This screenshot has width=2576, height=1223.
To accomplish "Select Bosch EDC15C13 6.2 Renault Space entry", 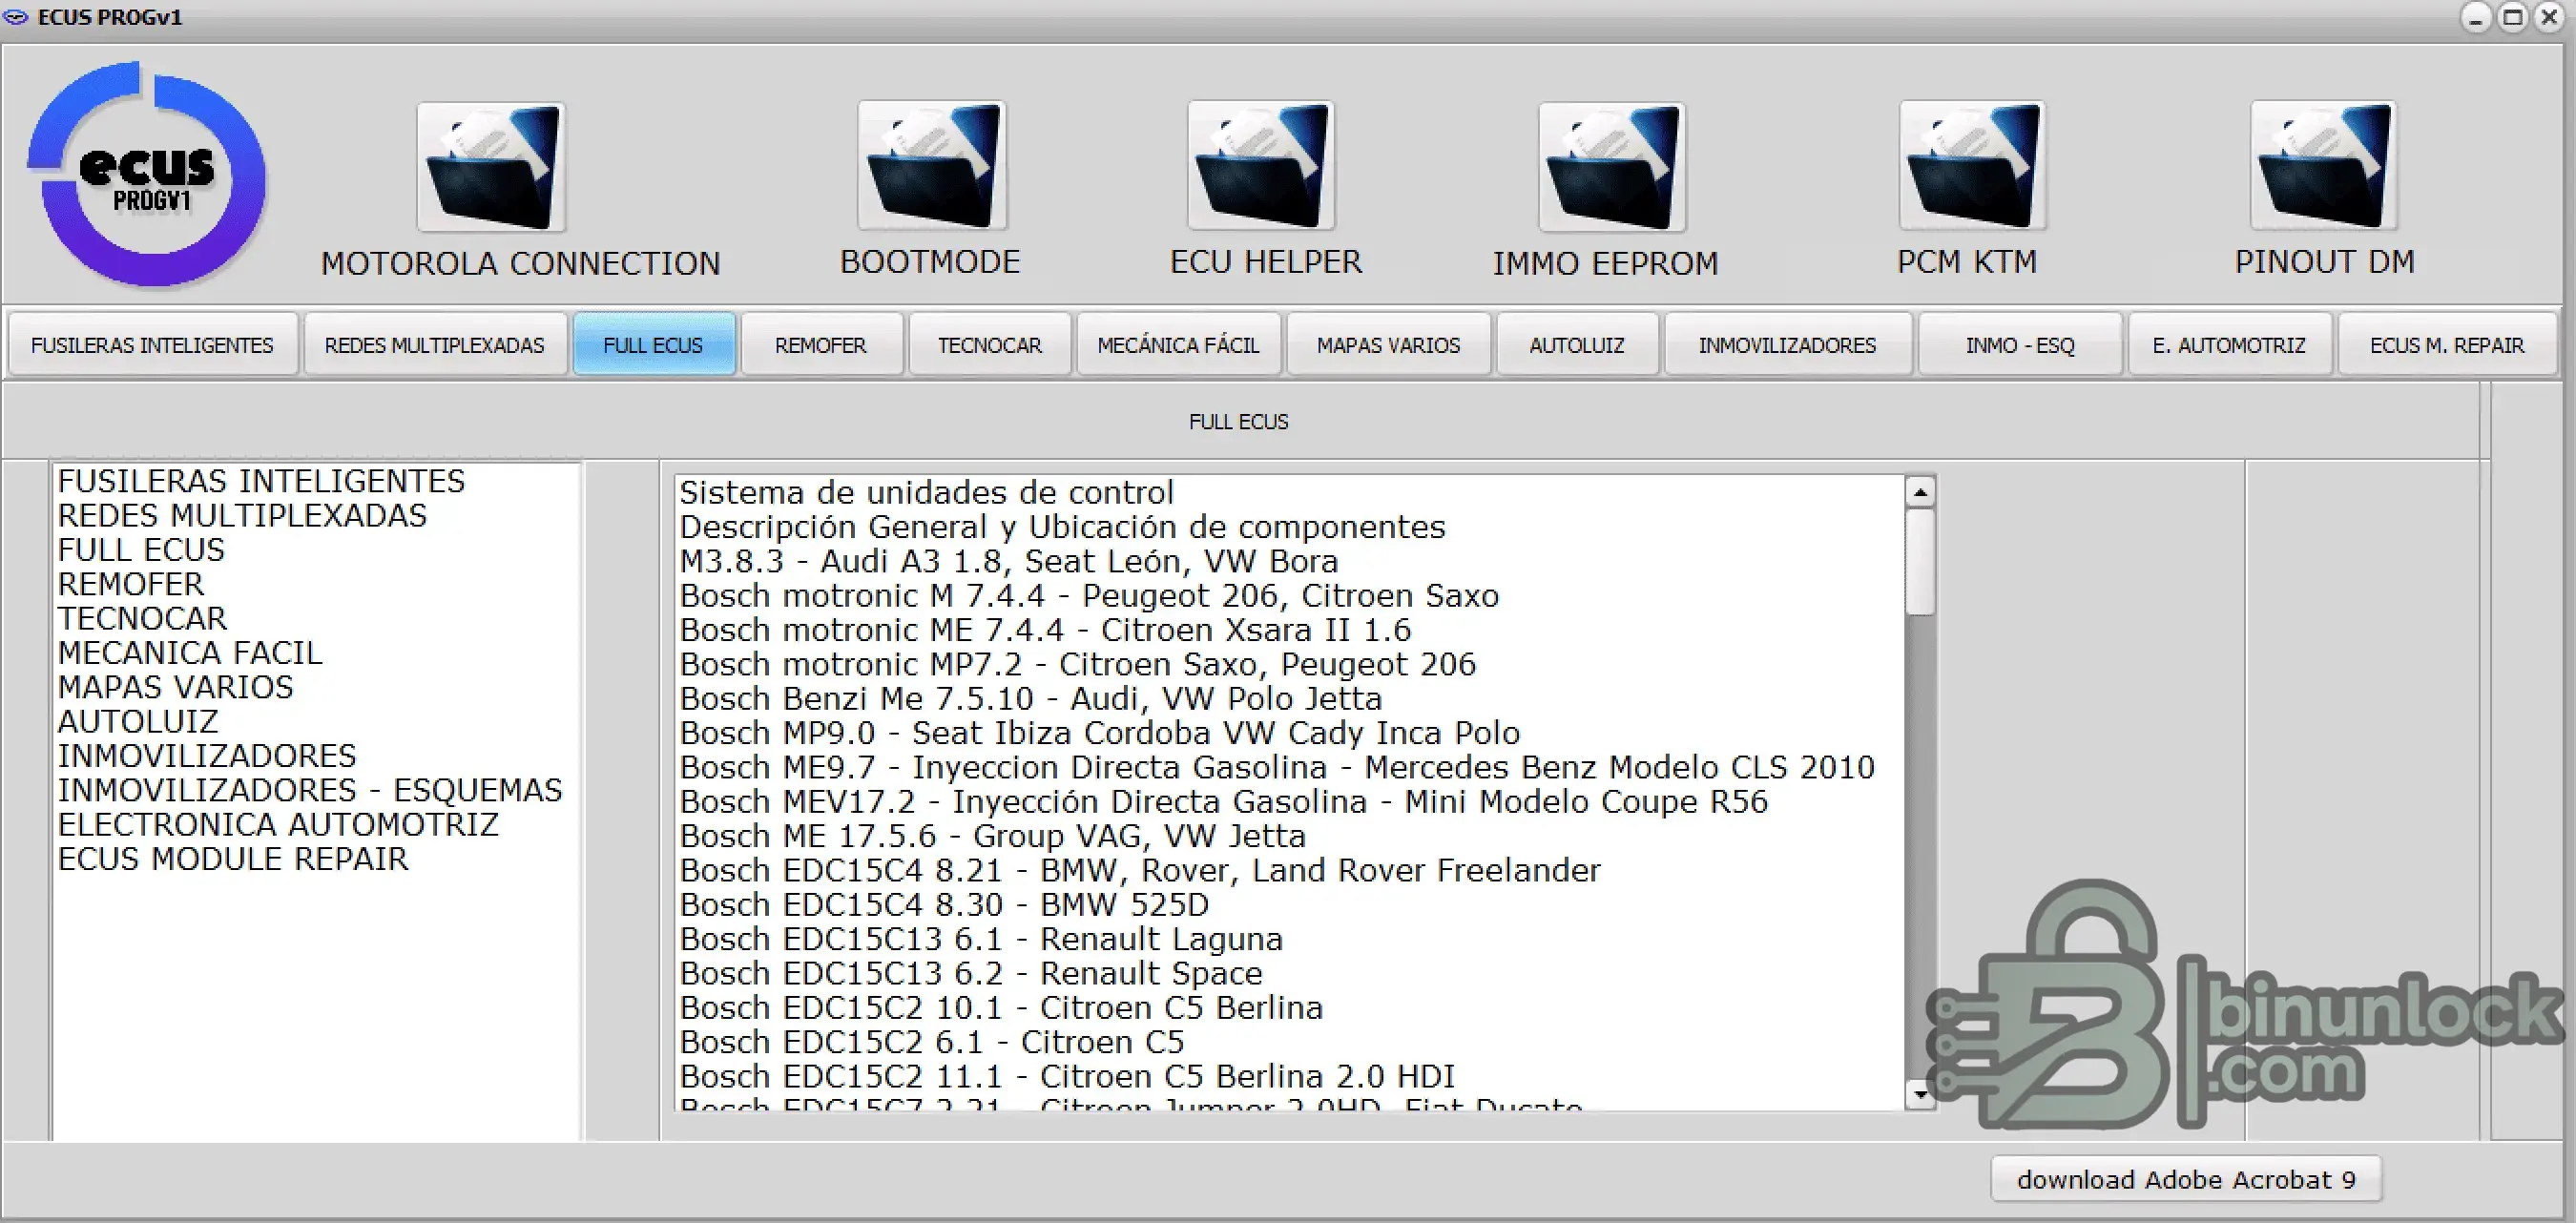I will pos(971,974).
